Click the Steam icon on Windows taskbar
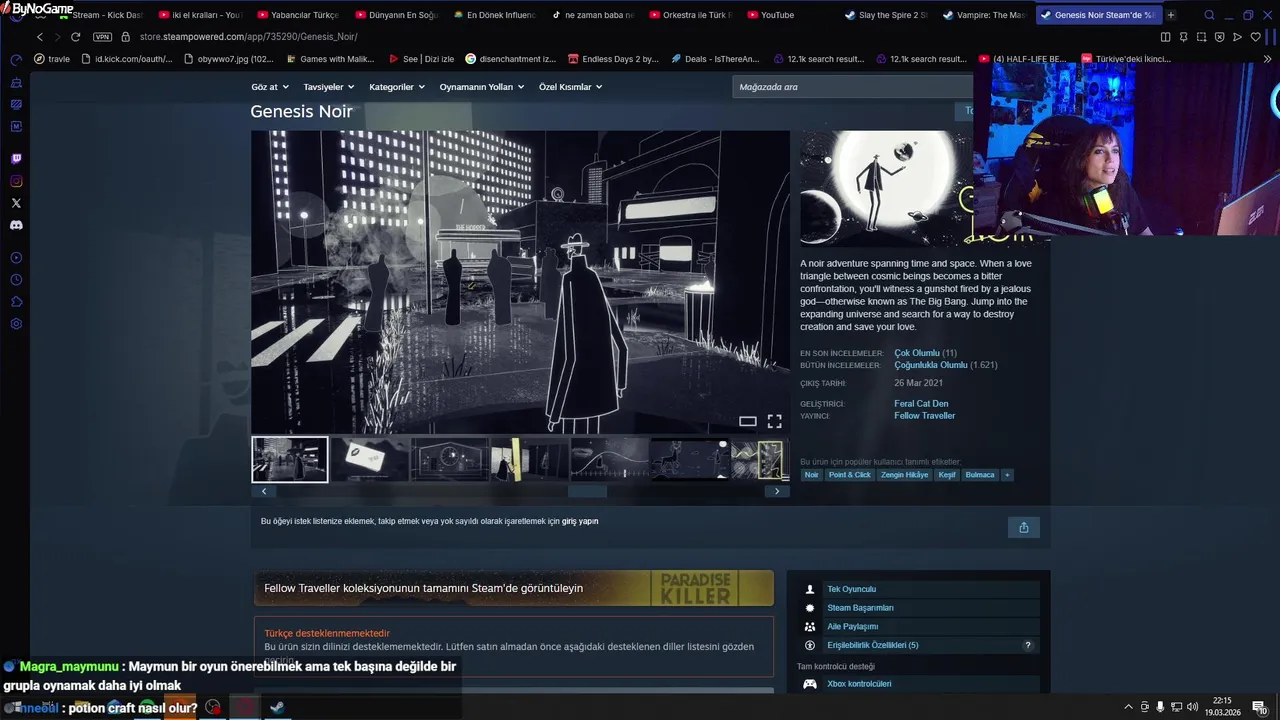This screenshot has width=1280, height=720. pos(277,707)
